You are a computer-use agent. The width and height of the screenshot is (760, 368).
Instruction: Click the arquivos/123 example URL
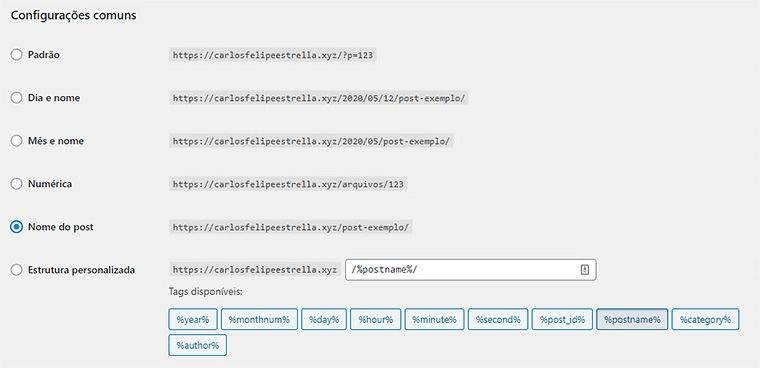[288, 184]
